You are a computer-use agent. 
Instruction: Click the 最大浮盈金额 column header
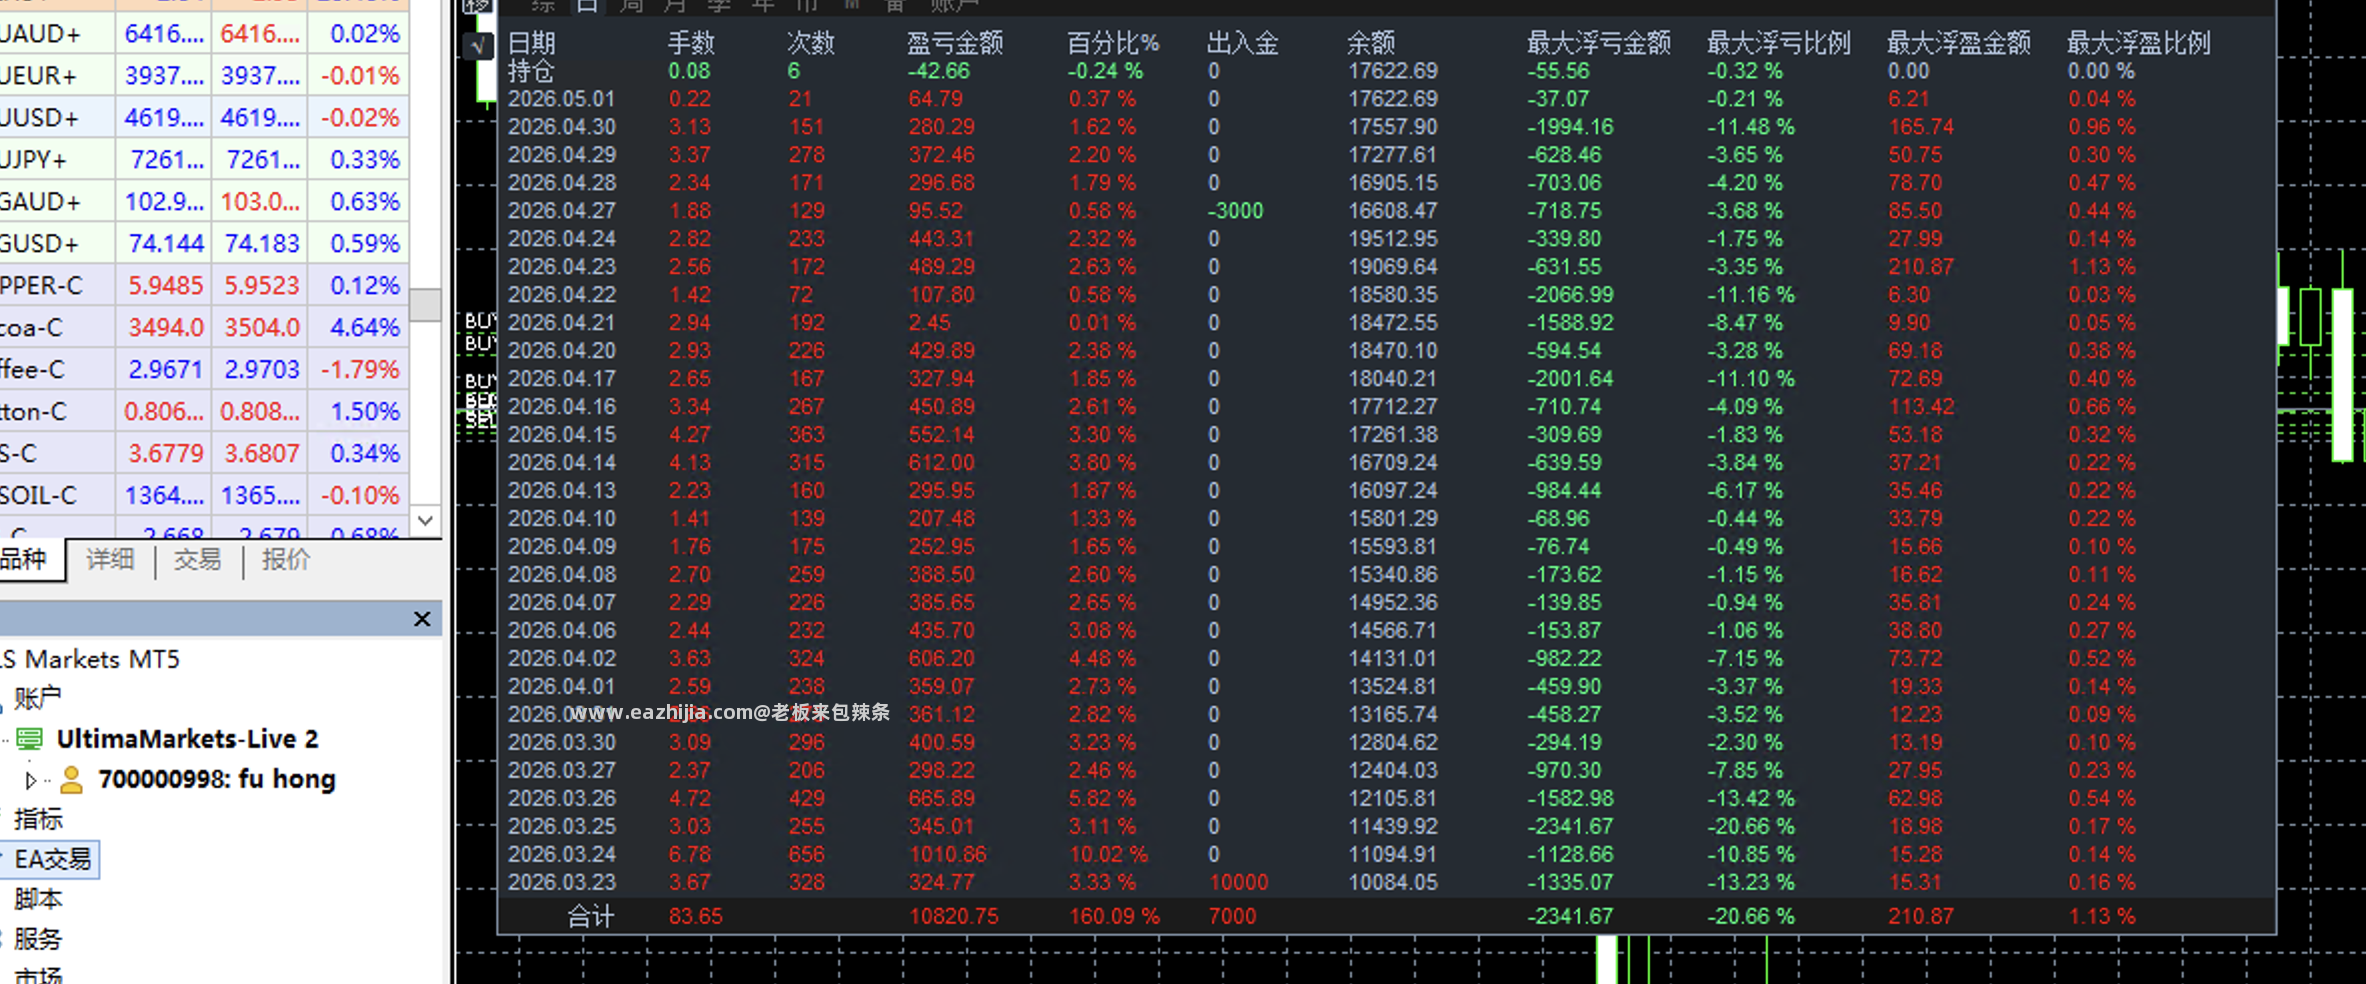[x=1959, y=43]
